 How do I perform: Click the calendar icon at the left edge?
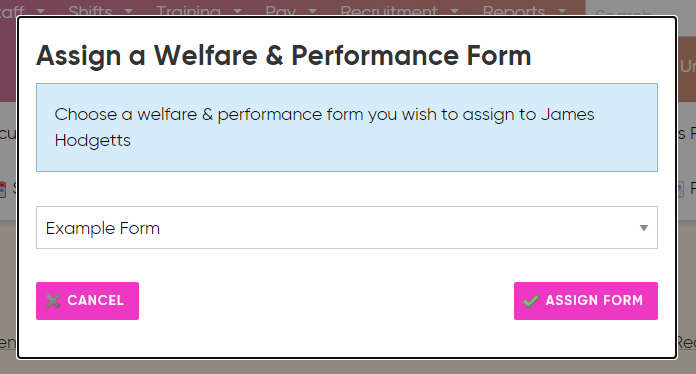(3, 189)
